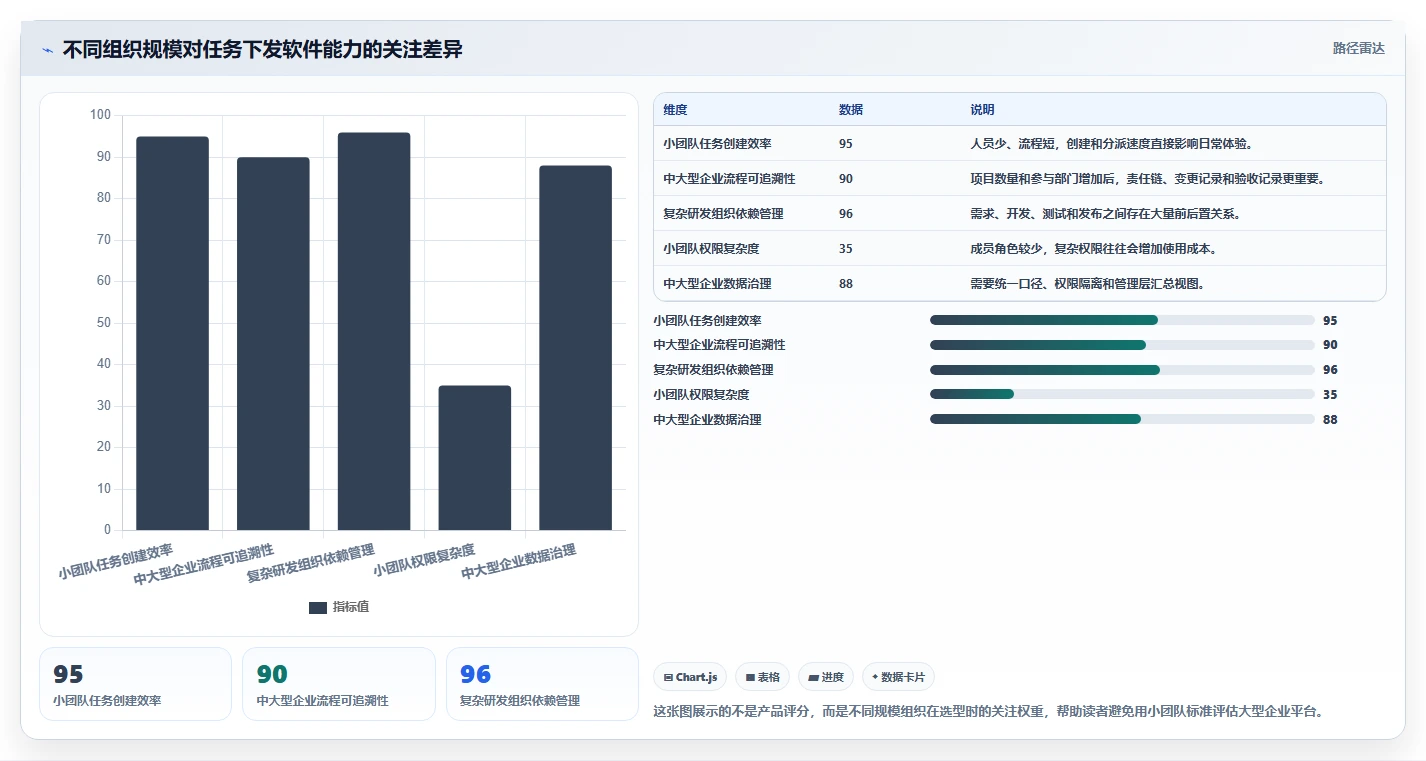Screen dimensions: 1426x761
Task: Click the 中大型企业数据治理 x-axis label in the chart
Action: point(519,562)
